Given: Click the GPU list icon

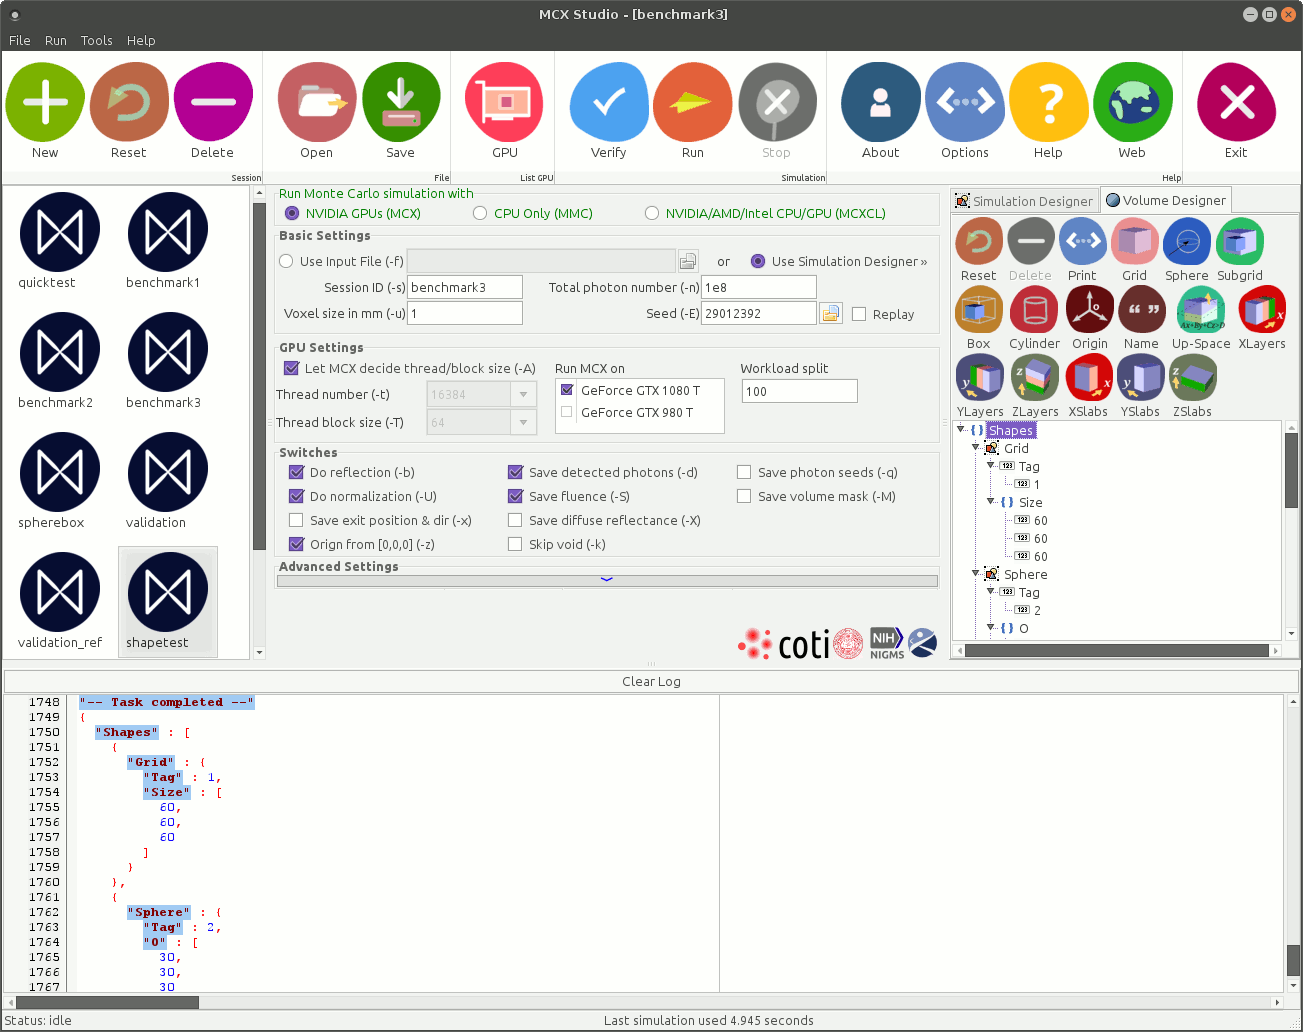Looking at the screenshot, I should pos(504,103).
